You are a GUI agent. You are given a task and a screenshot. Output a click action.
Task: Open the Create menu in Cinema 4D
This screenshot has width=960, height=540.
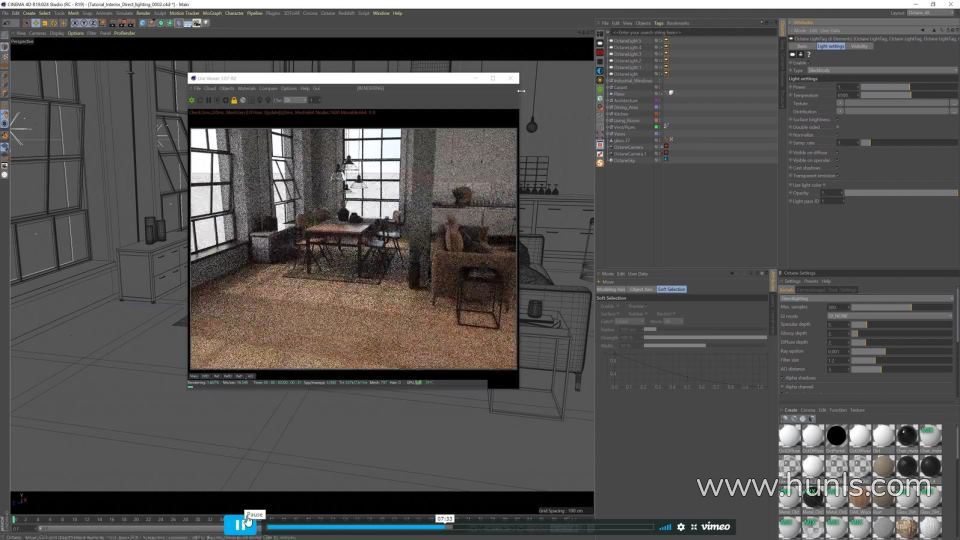click(29, 13)
